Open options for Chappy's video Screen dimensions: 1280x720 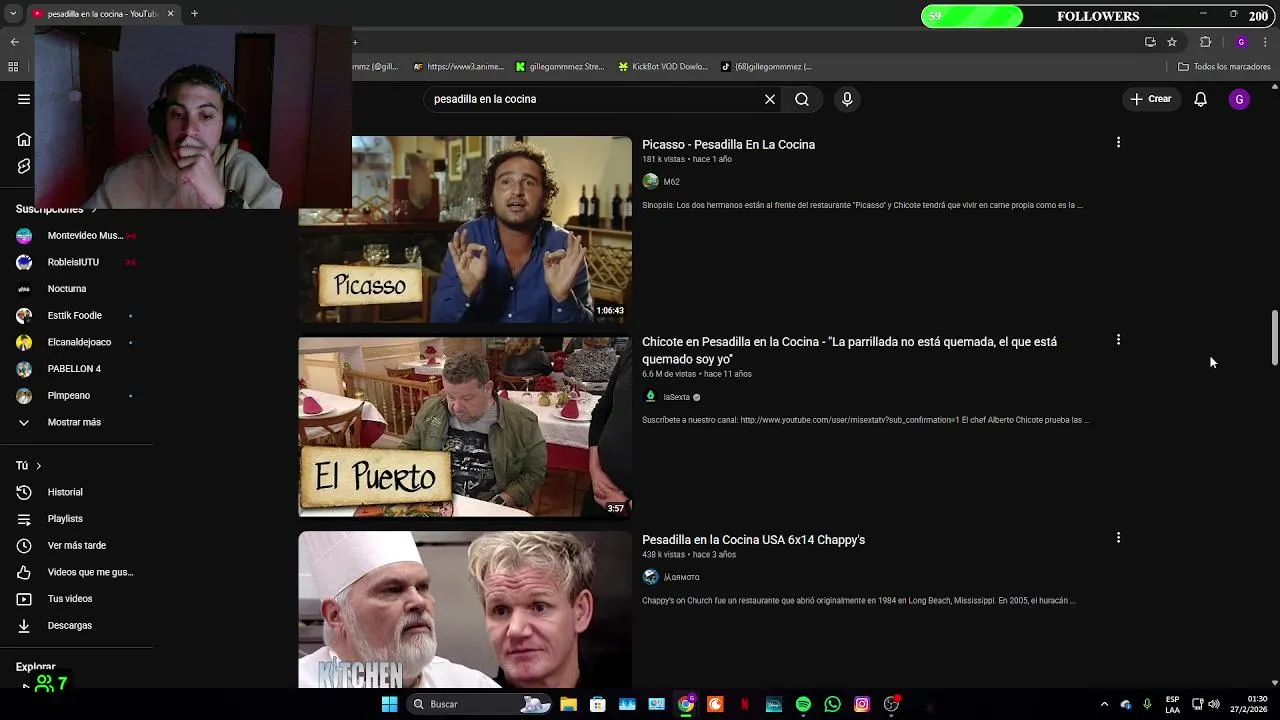click(1118, 538)
